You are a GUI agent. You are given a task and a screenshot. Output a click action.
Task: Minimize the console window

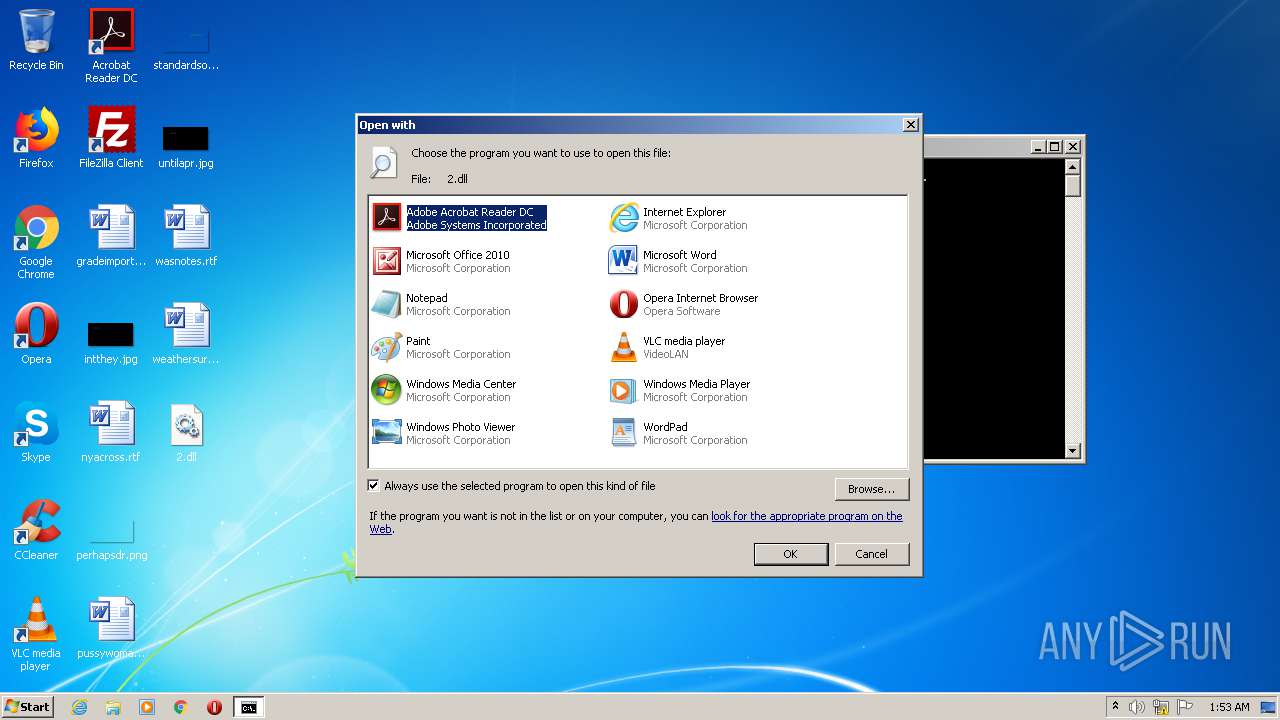pos(1038,147)
